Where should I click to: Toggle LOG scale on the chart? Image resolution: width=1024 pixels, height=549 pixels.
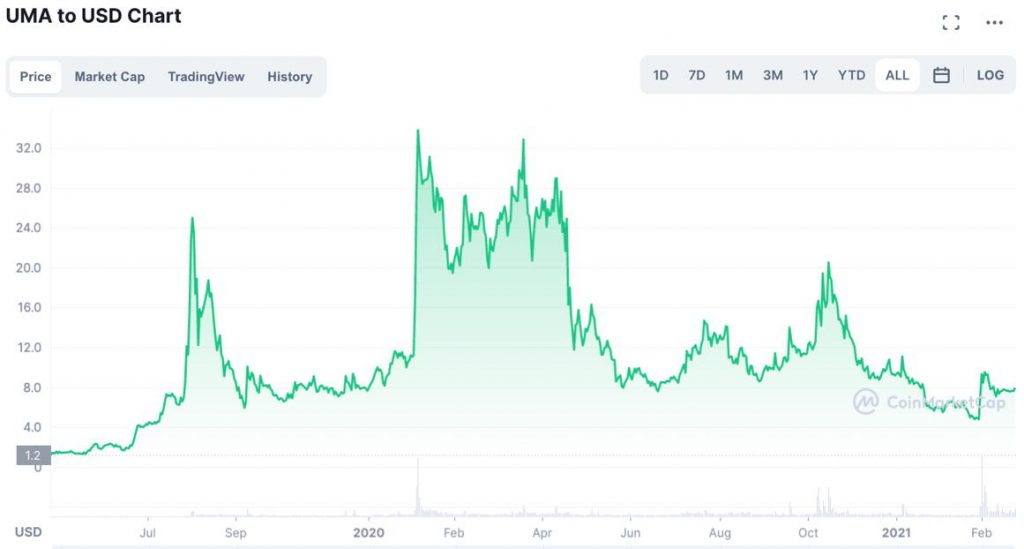pyautogui.click(x=990, y=75)
